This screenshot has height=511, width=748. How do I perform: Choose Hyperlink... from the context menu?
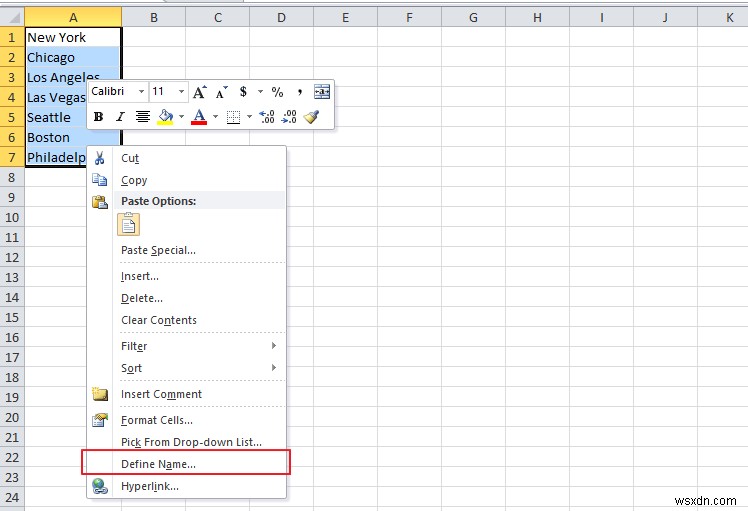pyautogui.click(x=187, y=486)
